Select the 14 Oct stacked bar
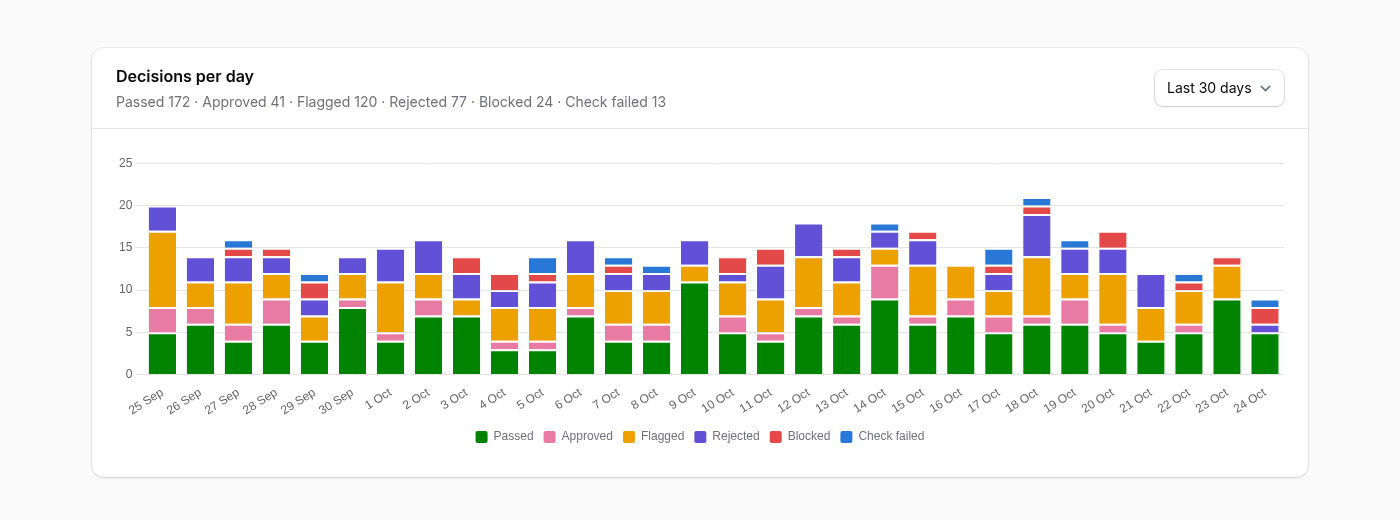The image size is (1400, 520). pyautogui.click(x=885, y=299)
